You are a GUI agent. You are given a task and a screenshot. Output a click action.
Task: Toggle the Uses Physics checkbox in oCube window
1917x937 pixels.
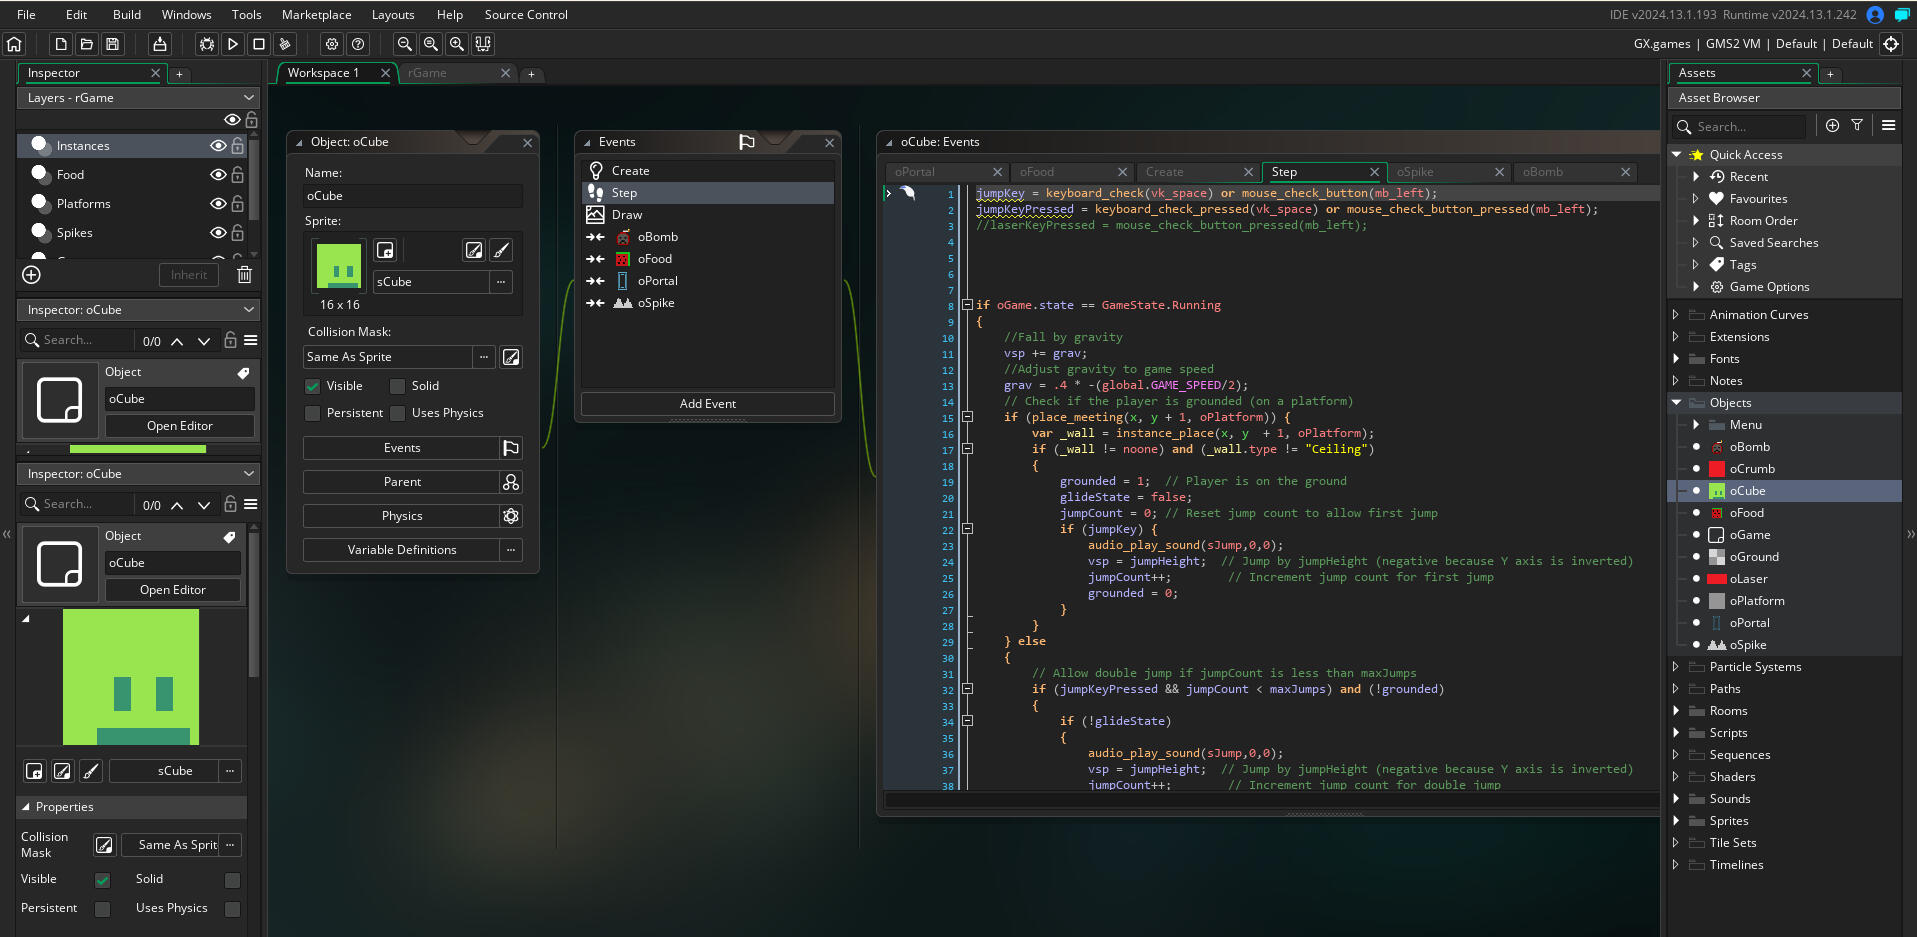398,413
